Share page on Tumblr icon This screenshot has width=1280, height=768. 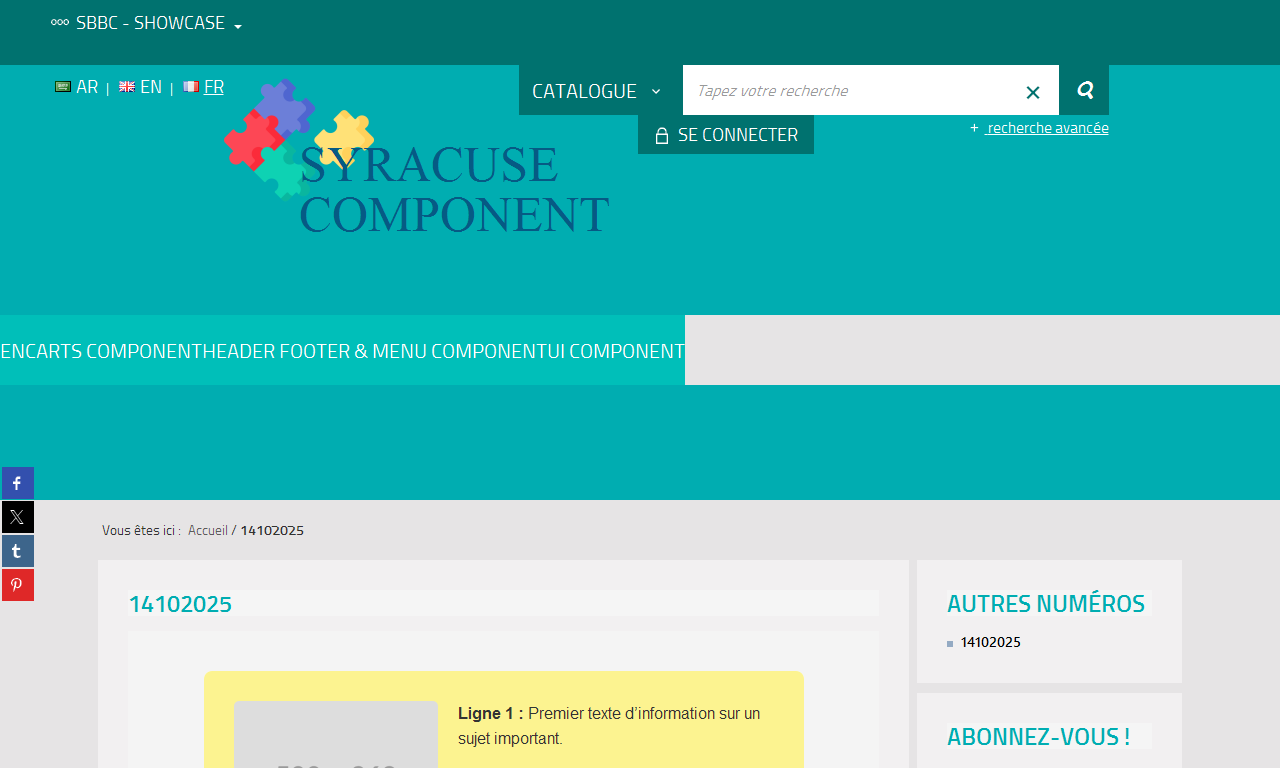(x=17, y=551)
